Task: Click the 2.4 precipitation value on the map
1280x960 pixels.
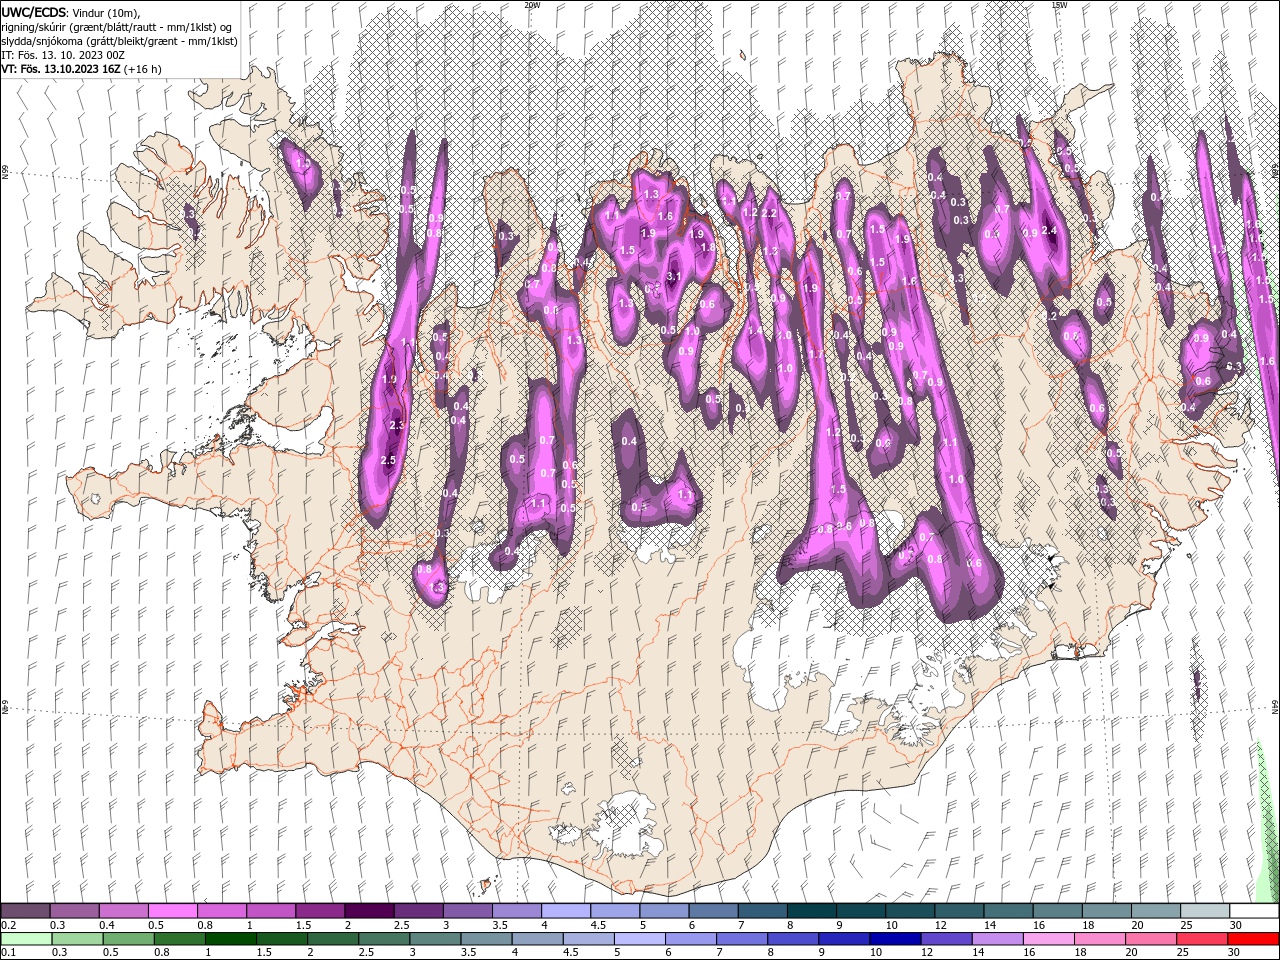Action: (x=1049, y=231)
